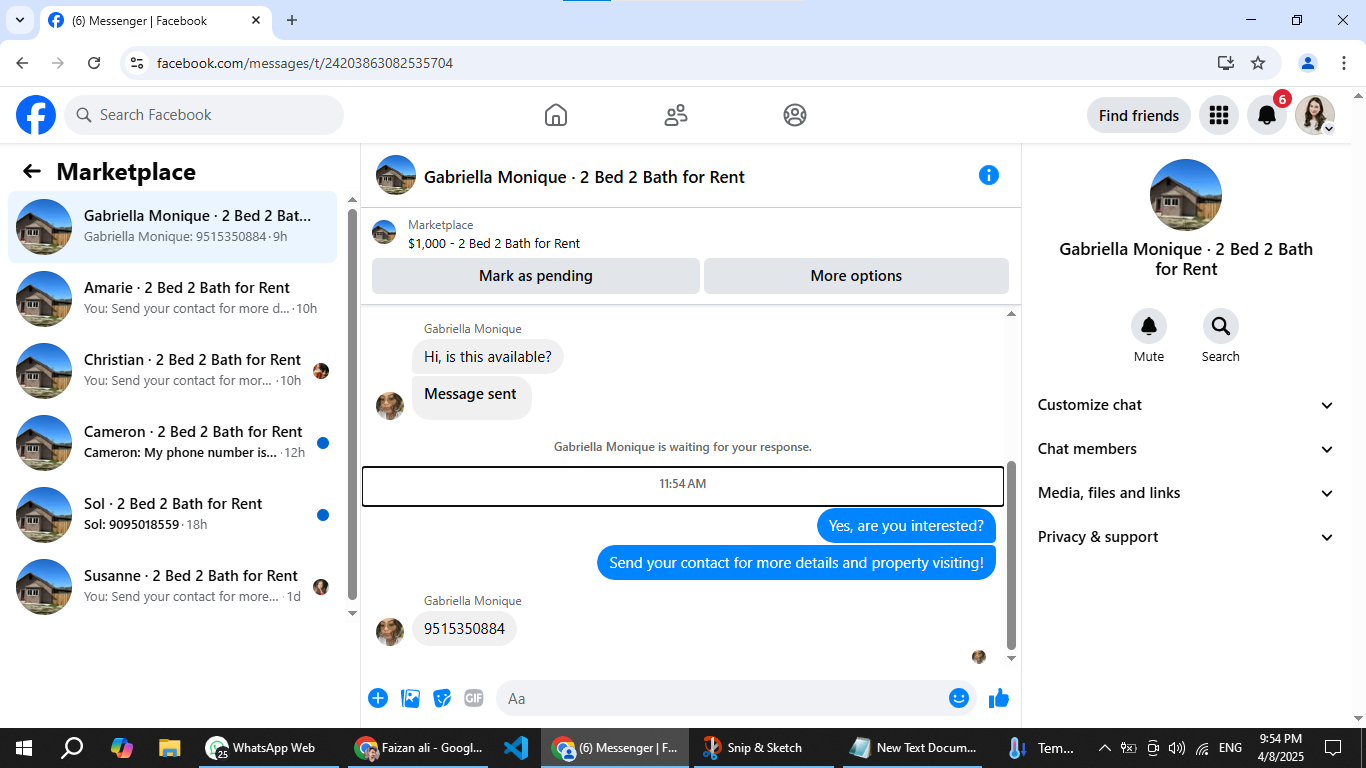Open Susanne 2 Bed 2 Bath conversation

(x=173, y=587)
